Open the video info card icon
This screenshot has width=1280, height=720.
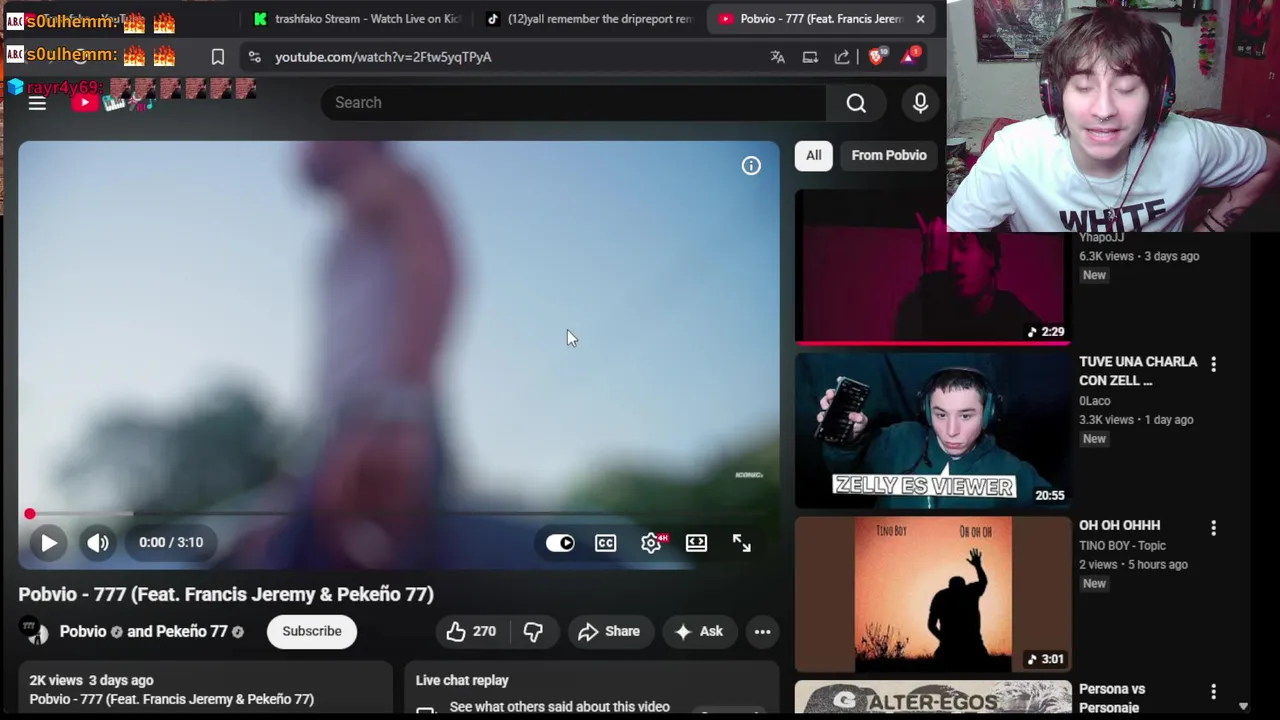click(751, 166)
